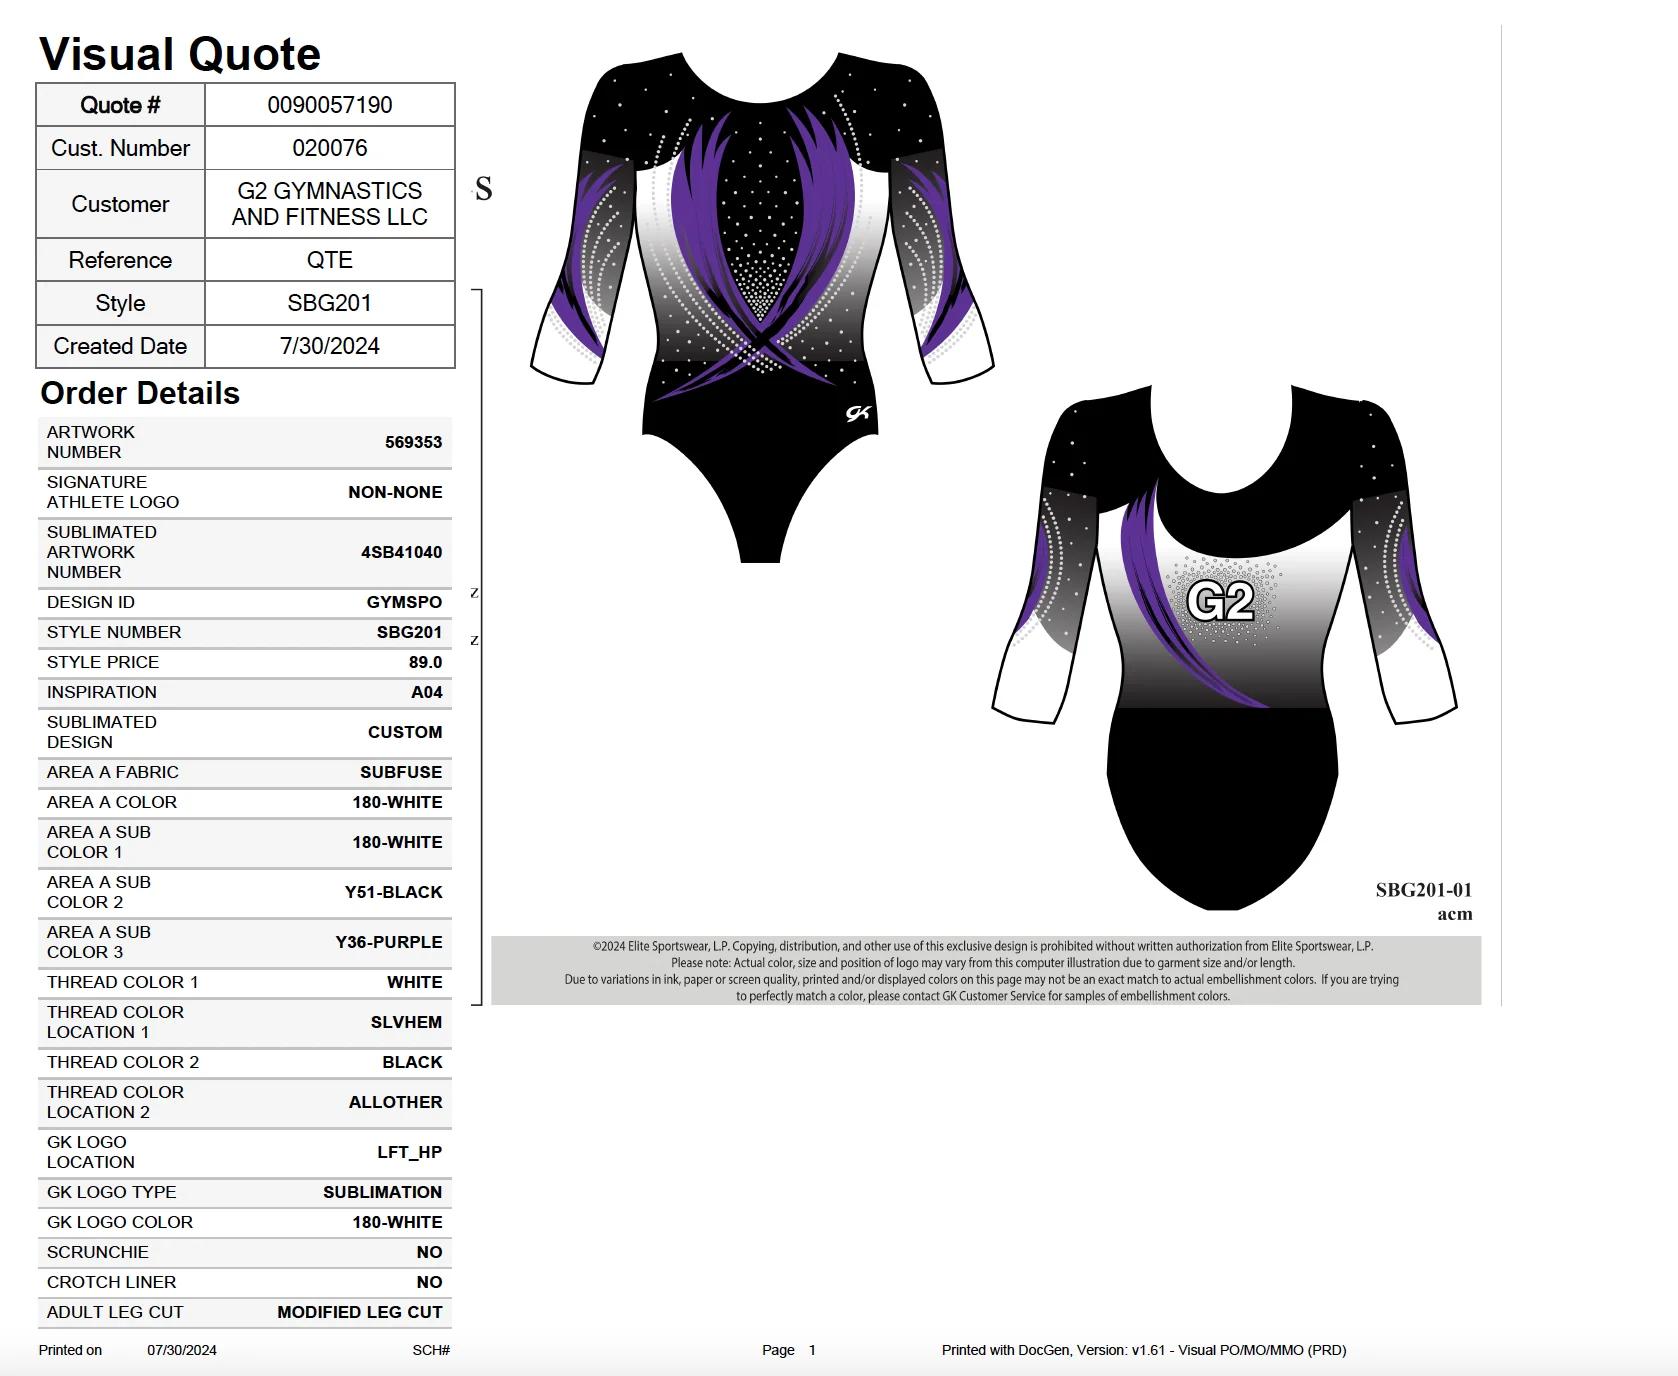The image size is (1678, 1376).
Task: Click the Page 1 footer indicator
Action: tap(789, 1350)
